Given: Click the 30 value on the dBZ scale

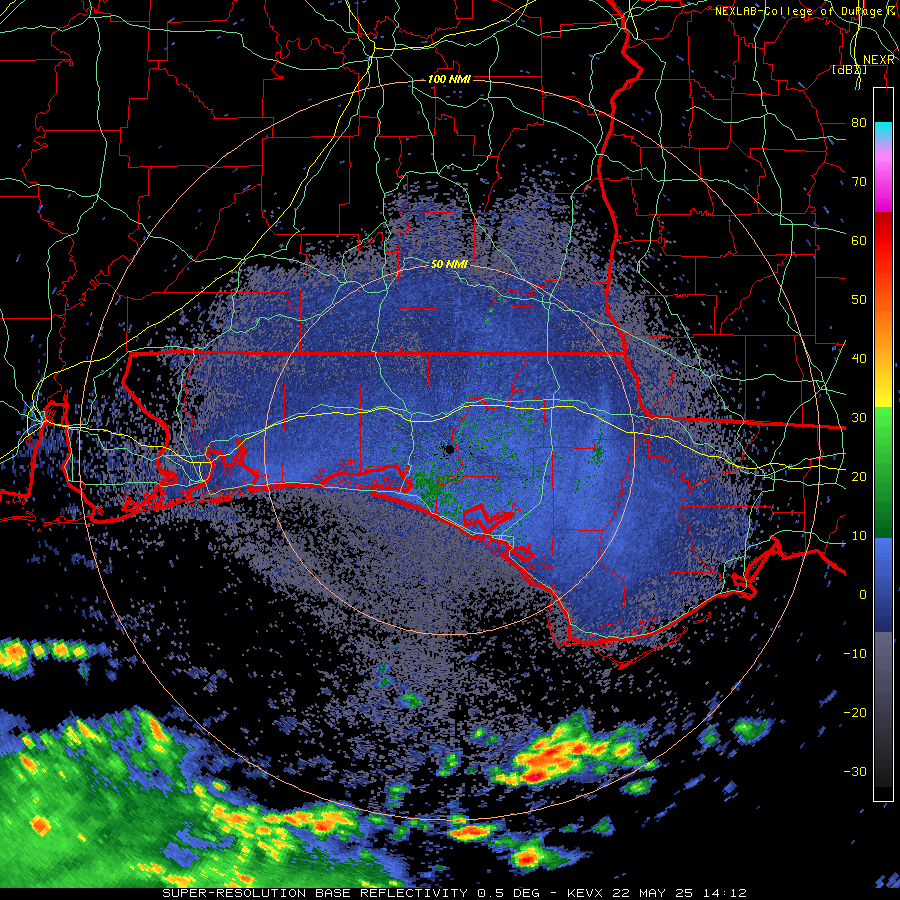Looking at the screenshot, I should click(x=859, y=418).
